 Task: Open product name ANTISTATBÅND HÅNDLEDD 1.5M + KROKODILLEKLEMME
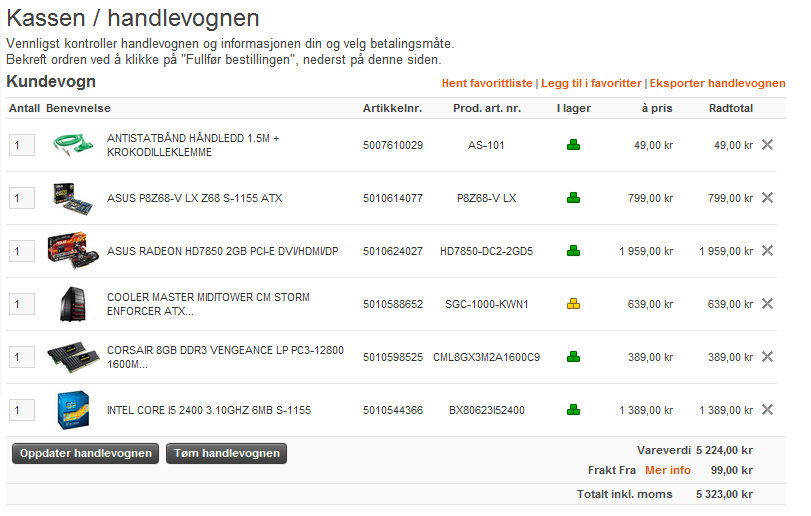(193, 145)
